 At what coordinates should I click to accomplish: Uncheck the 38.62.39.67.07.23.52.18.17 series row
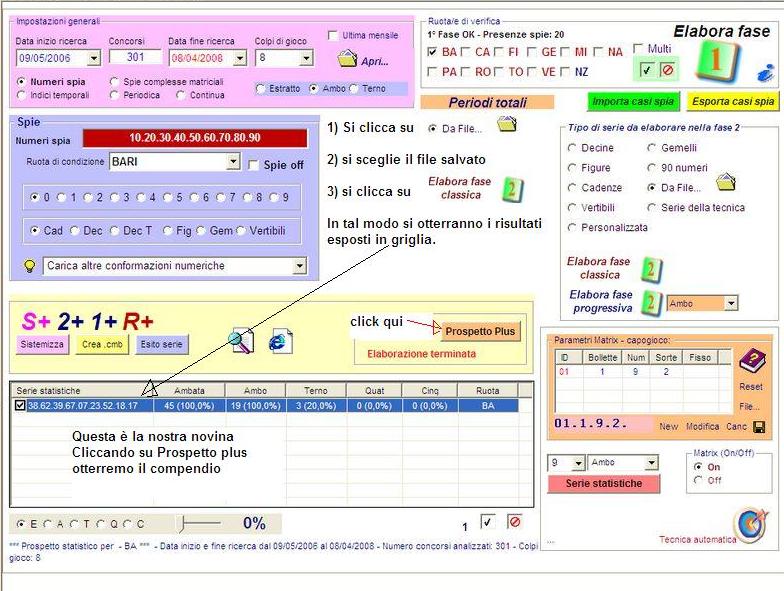click(x=20, y=406)
